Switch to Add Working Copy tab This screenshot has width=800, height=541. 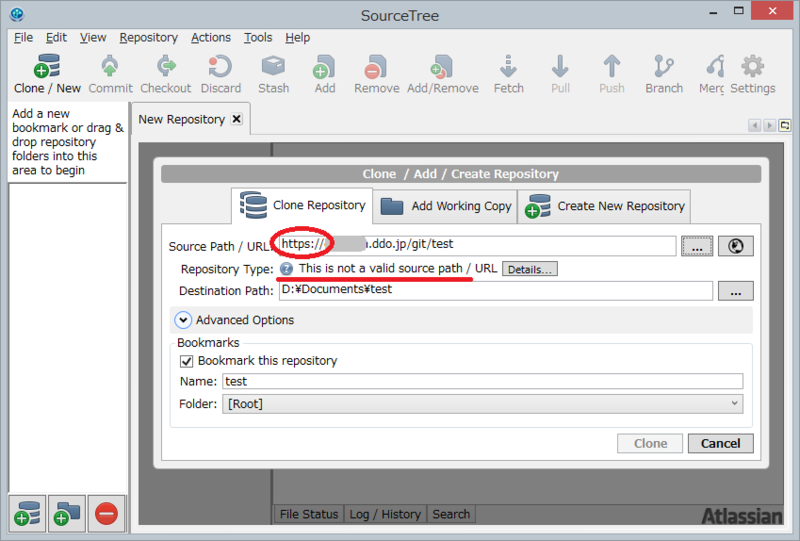(x=445, y=206)
